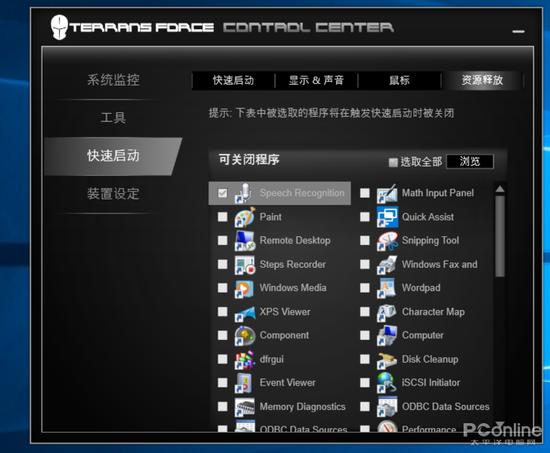Click the Speech Recognition label
550x453 pixels.
tap(302, 193)
